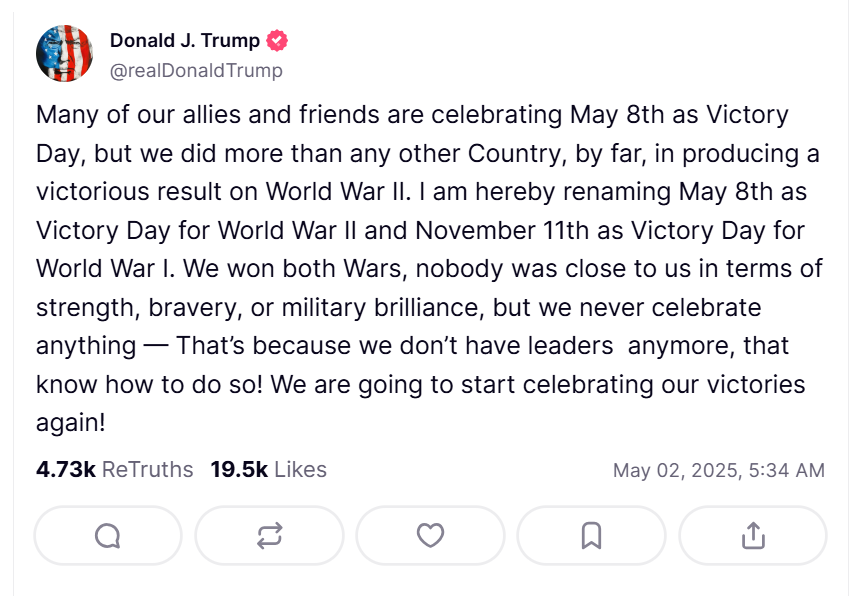The width and height of the screenshot is (863, 596).
Task: Click the 4.73k ReTruths number
Action: (x=65, y=469)
